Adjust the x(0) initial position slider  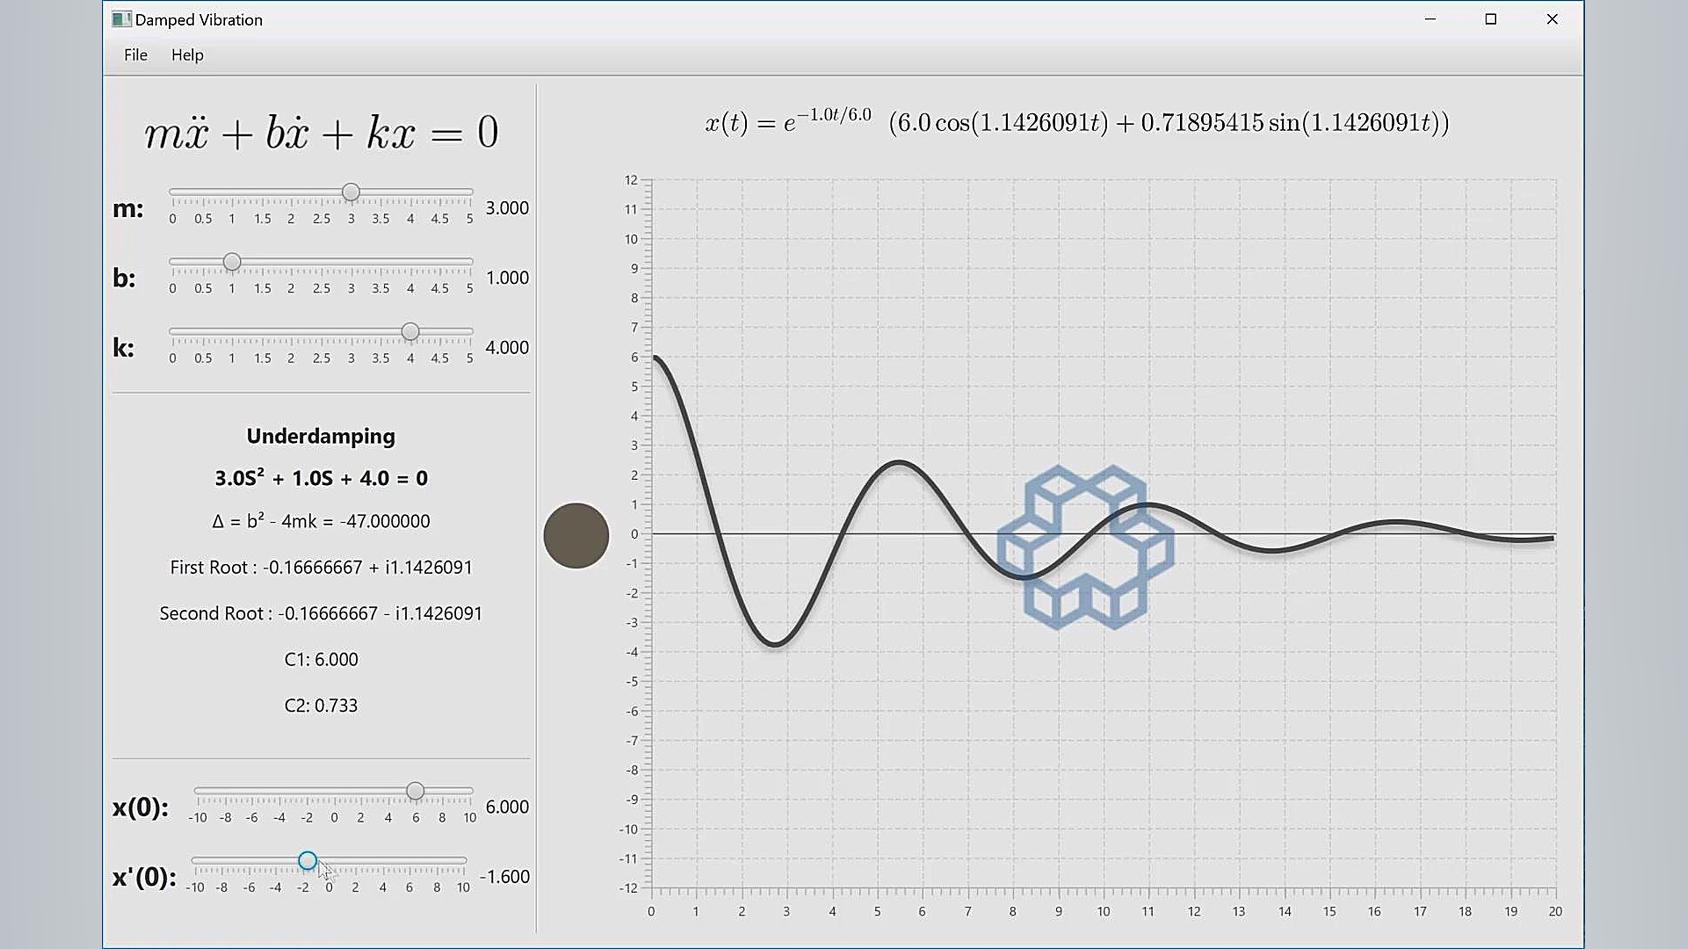coord(415,791)
